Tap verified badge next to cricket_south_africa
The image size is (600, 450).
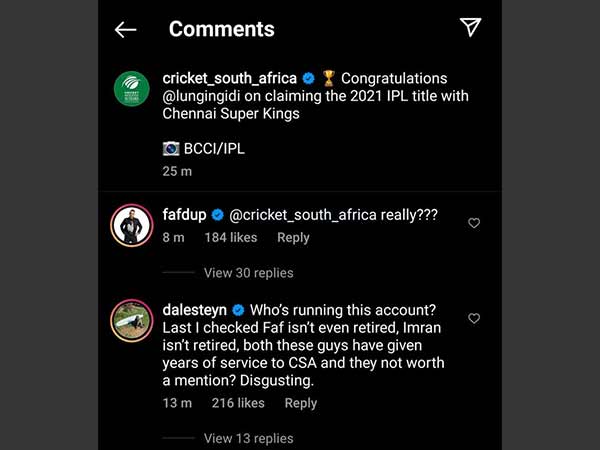[309, 78]
